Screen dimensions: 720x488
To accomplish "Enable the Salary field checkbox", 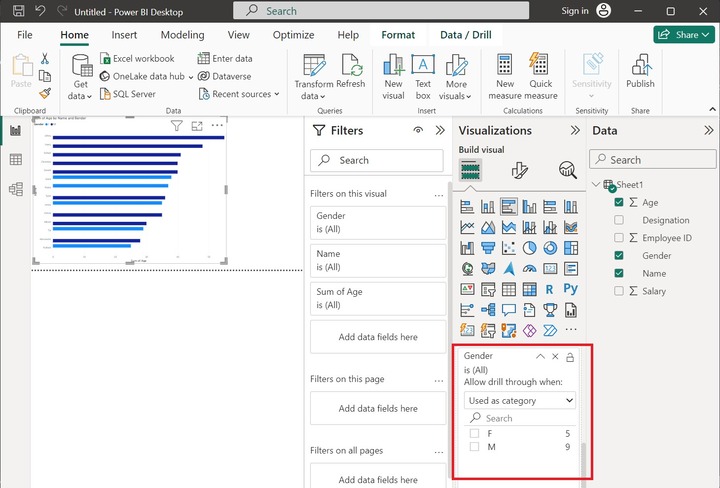I will click(619, 291).
